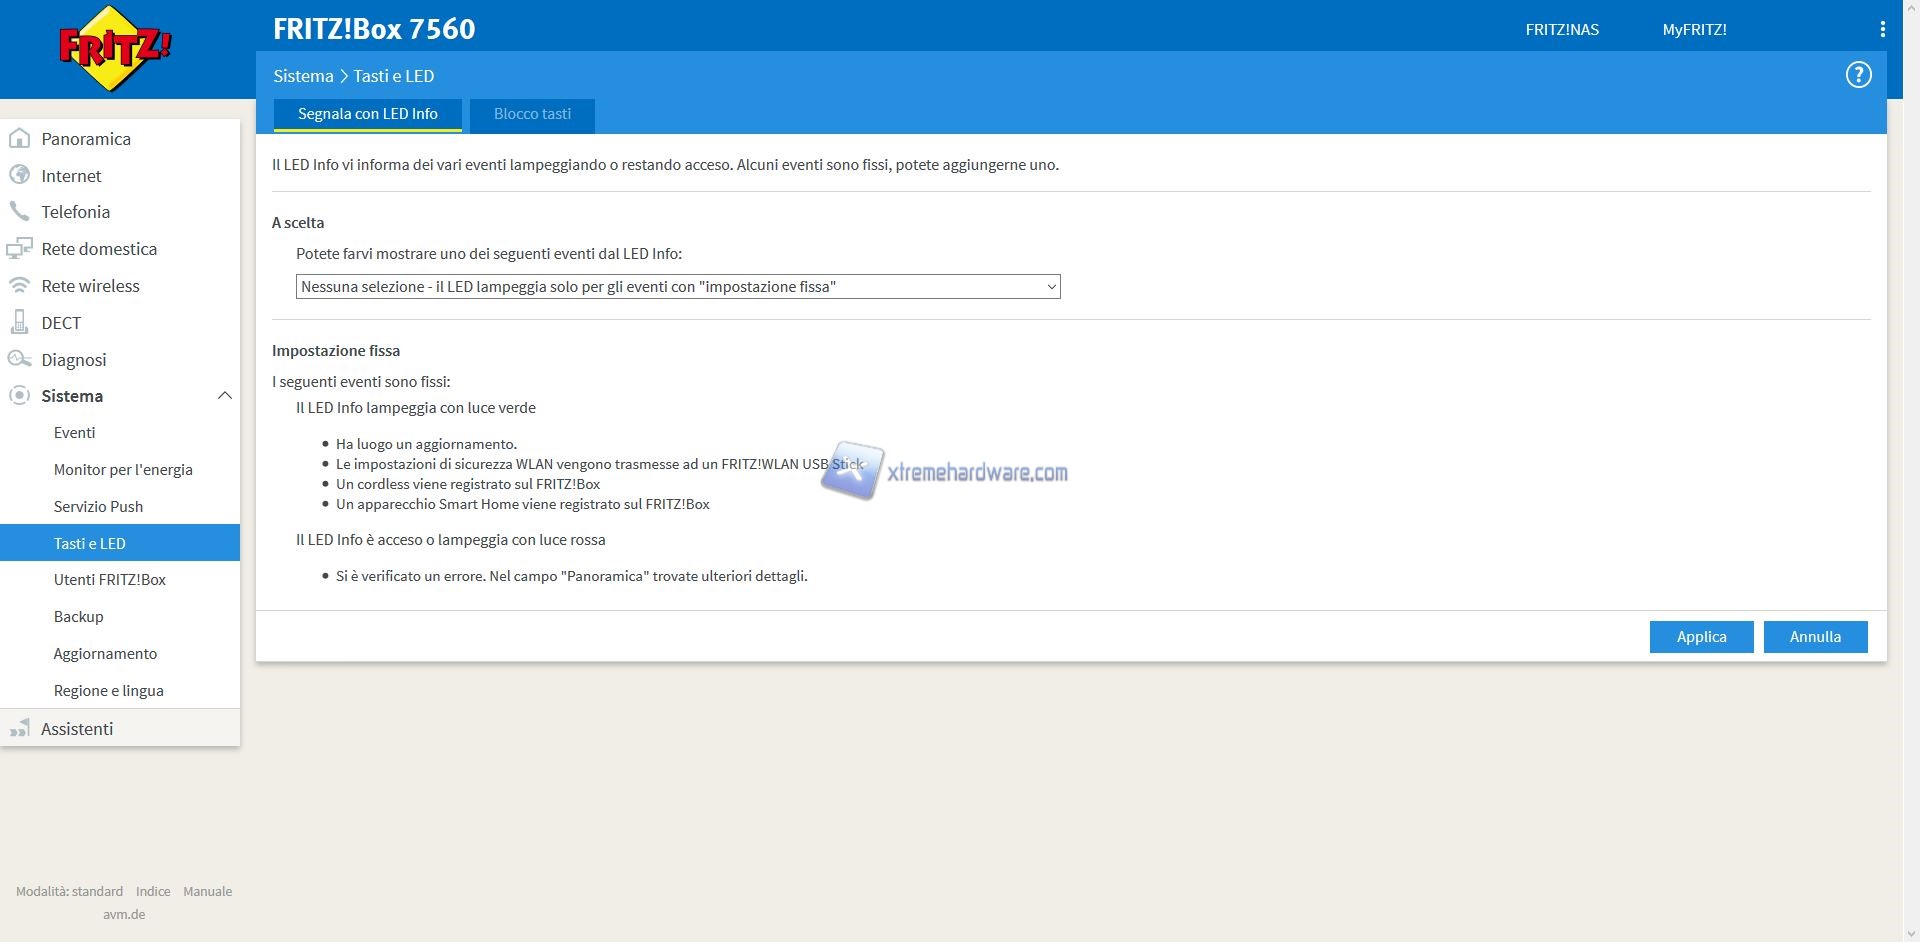This screenshot has width=1920, height=942.
Task: Click the Diagnosi icon in sidebar
Action: [x=19, y=360]
